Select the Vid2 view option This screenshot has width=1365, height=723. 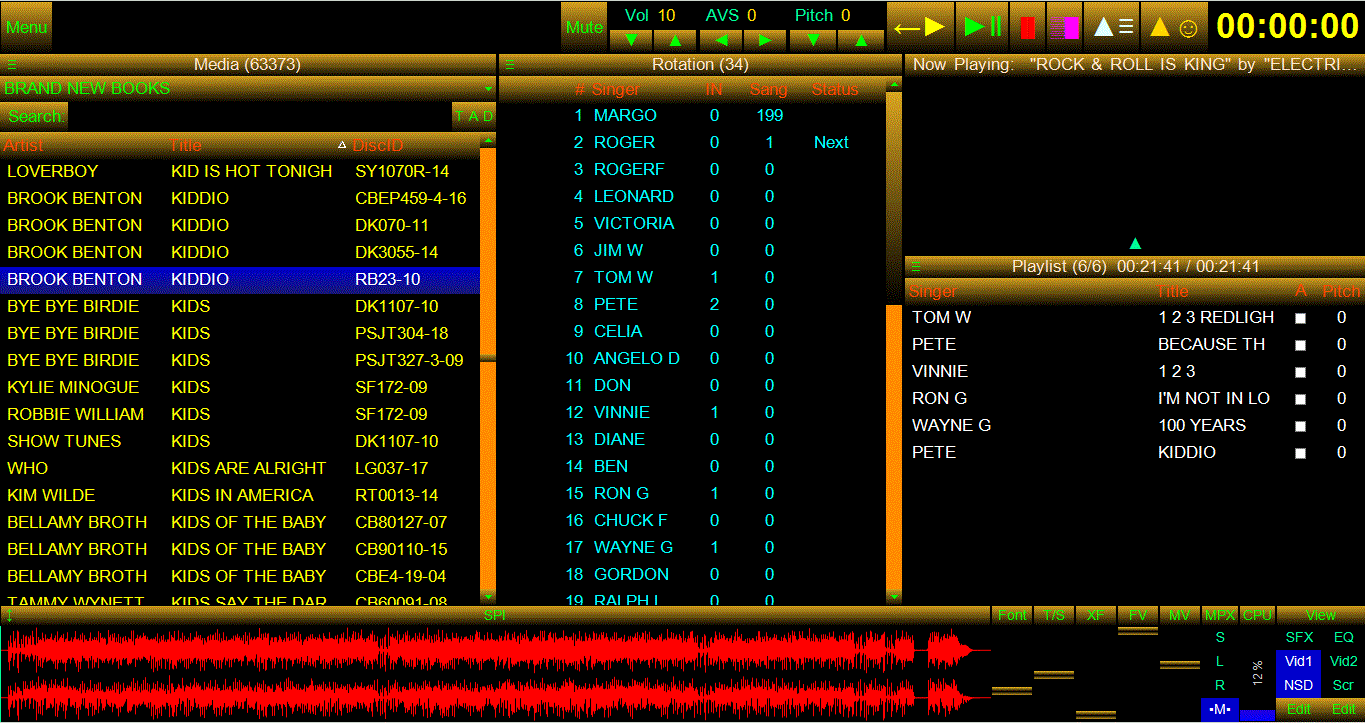click(1343, 661)
